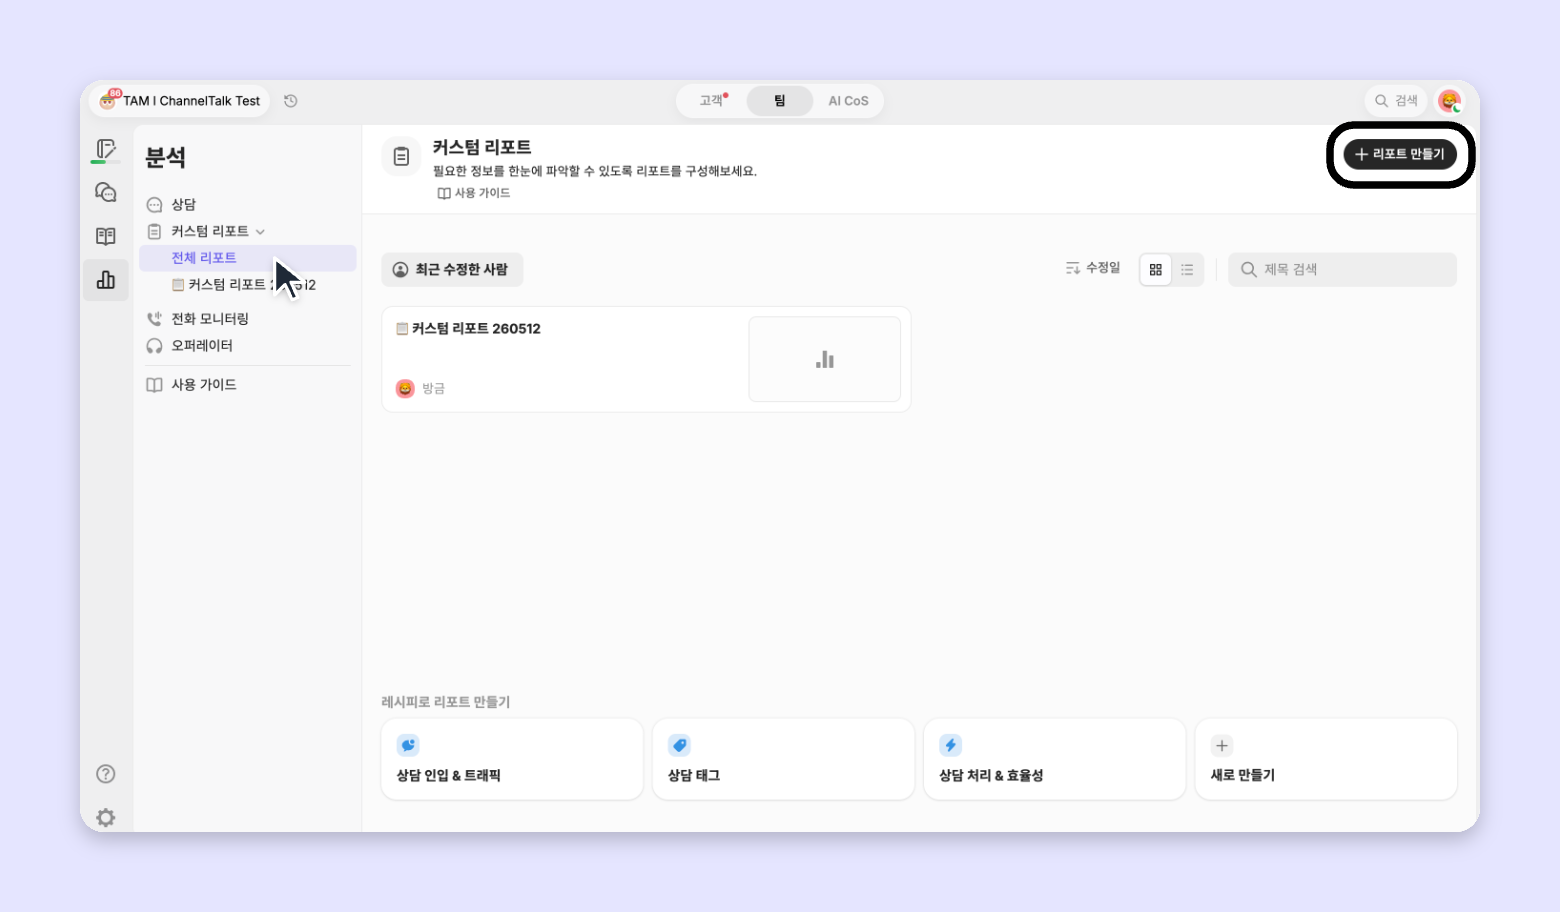Open the settings gear icon
The height and width of the screenshot is (912, 1560).
click(x=105, y=818)
